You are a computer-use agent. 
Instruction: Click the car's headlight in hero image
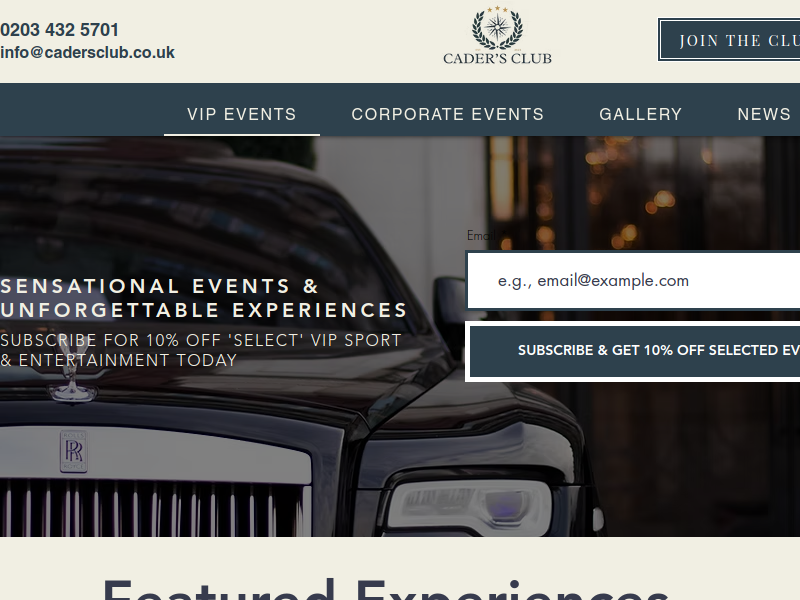[x=469, y=504]
